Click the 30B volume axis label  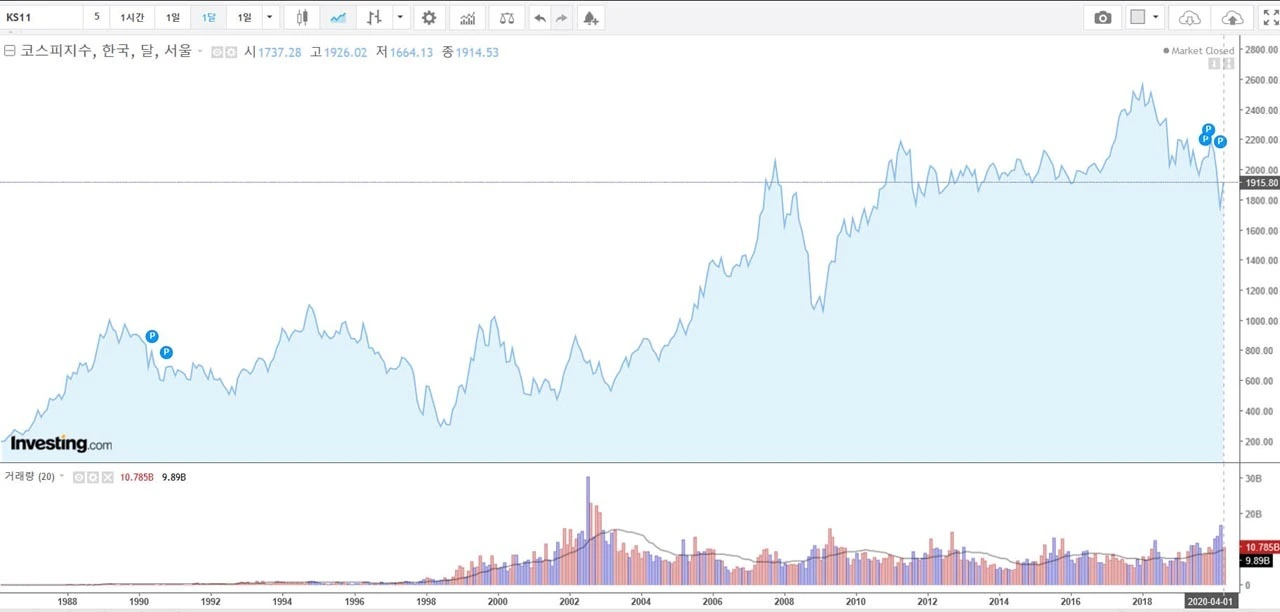(1253, 479)
